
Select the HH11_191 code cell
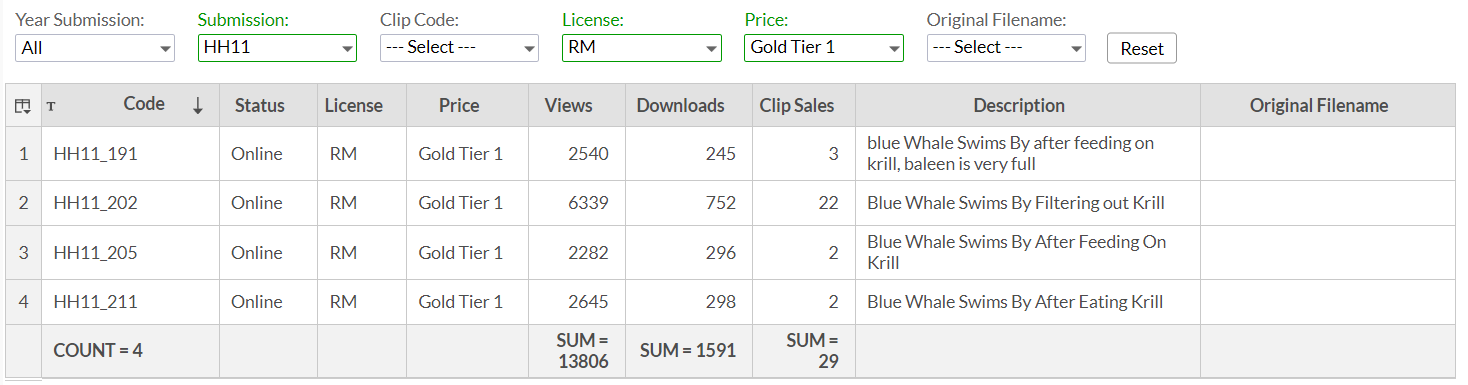tap(131, 154)
